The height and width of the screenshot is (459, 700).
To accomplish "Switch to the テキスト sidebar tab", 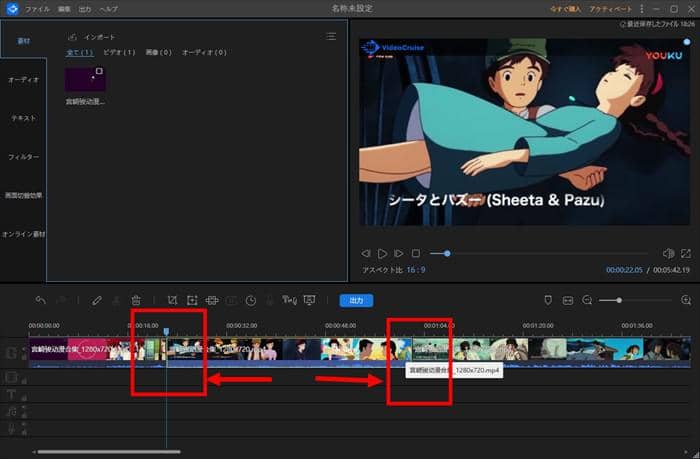I will click(23, 118).
